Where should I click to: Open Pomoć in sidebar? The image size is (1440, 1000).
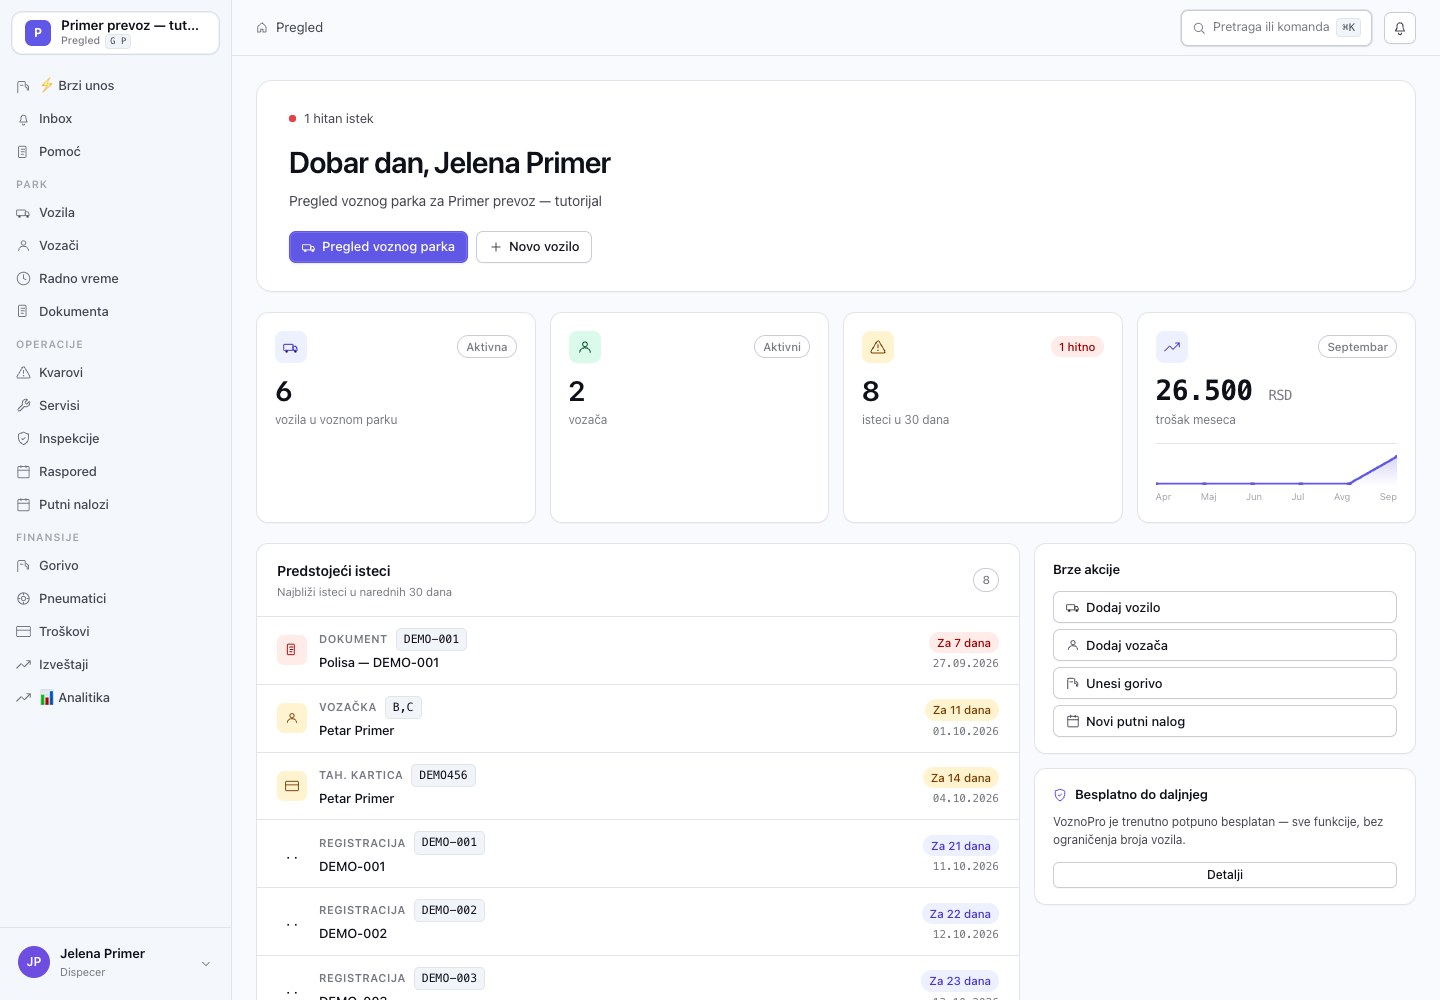tap(115, 152)
